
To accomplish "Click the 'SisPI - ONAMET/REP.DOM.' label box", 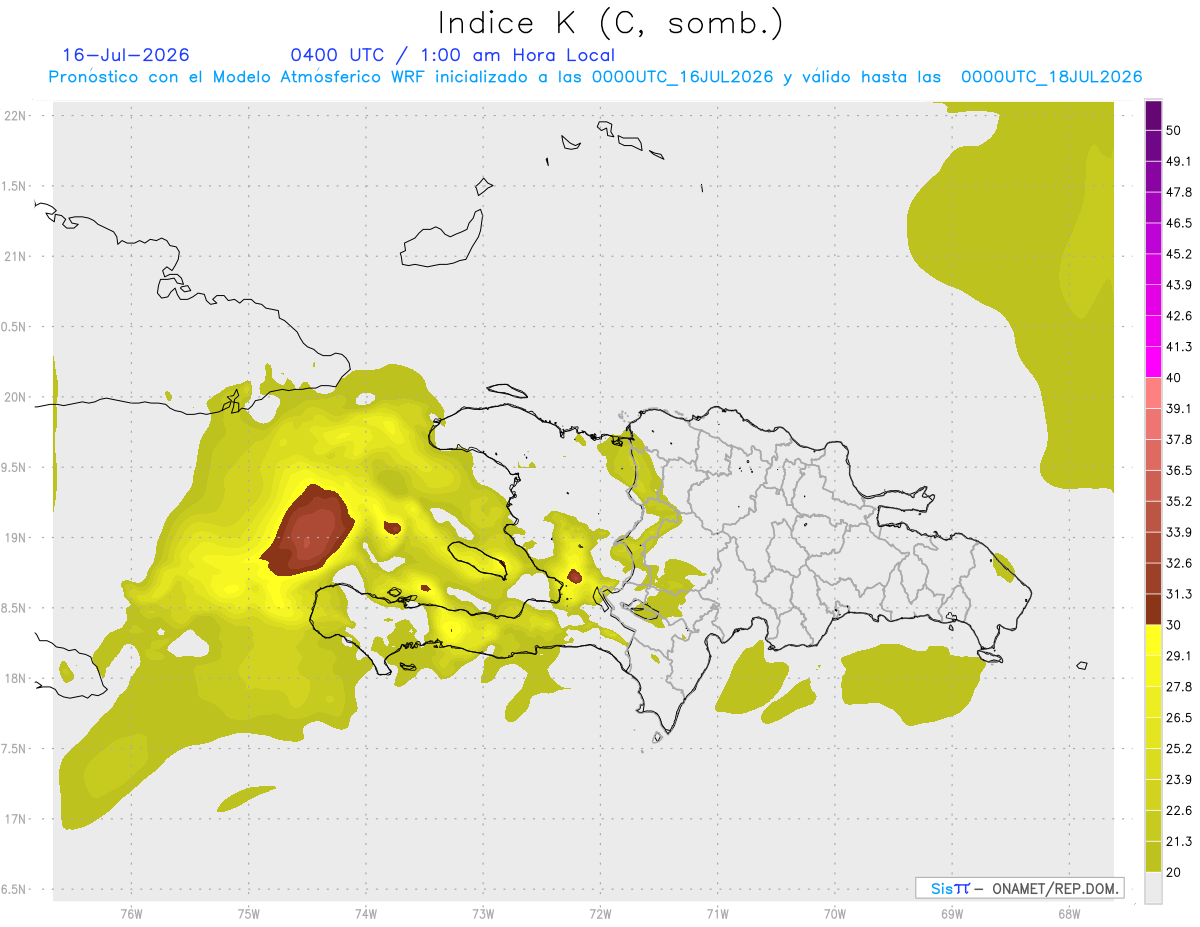I will 1019,888.
